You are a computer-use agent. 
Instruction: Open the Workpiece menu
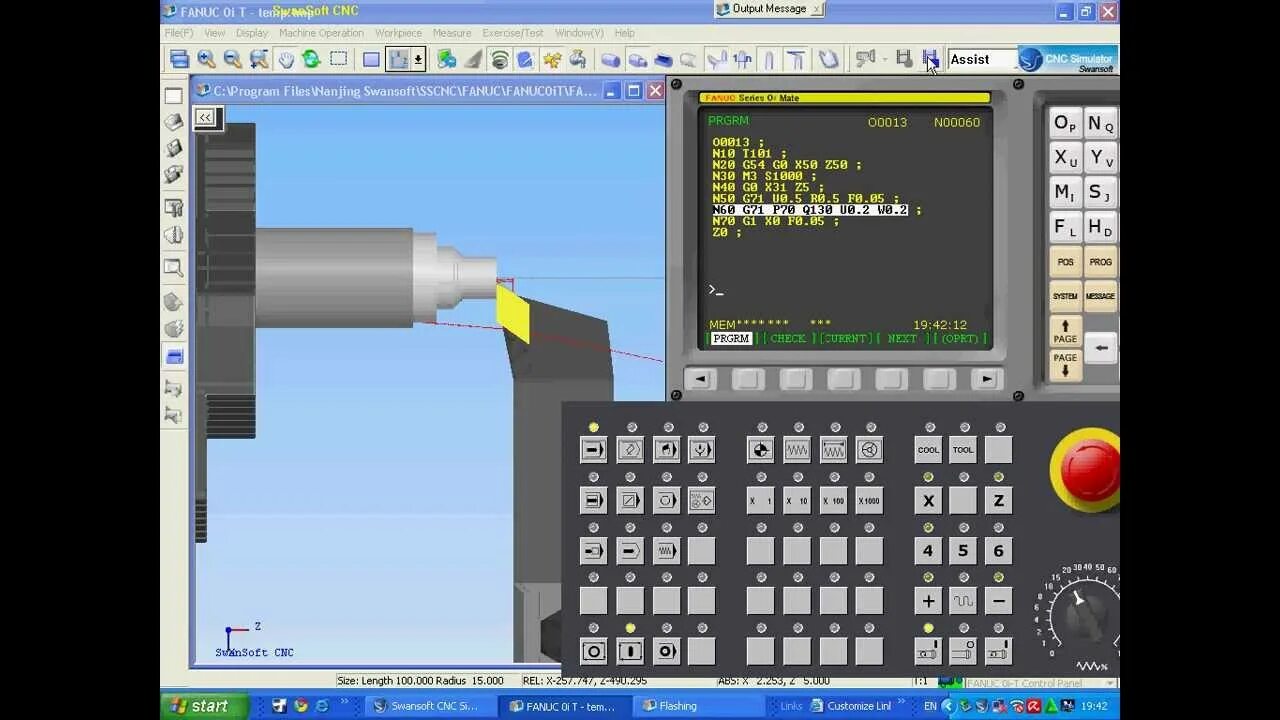point(398,33)
